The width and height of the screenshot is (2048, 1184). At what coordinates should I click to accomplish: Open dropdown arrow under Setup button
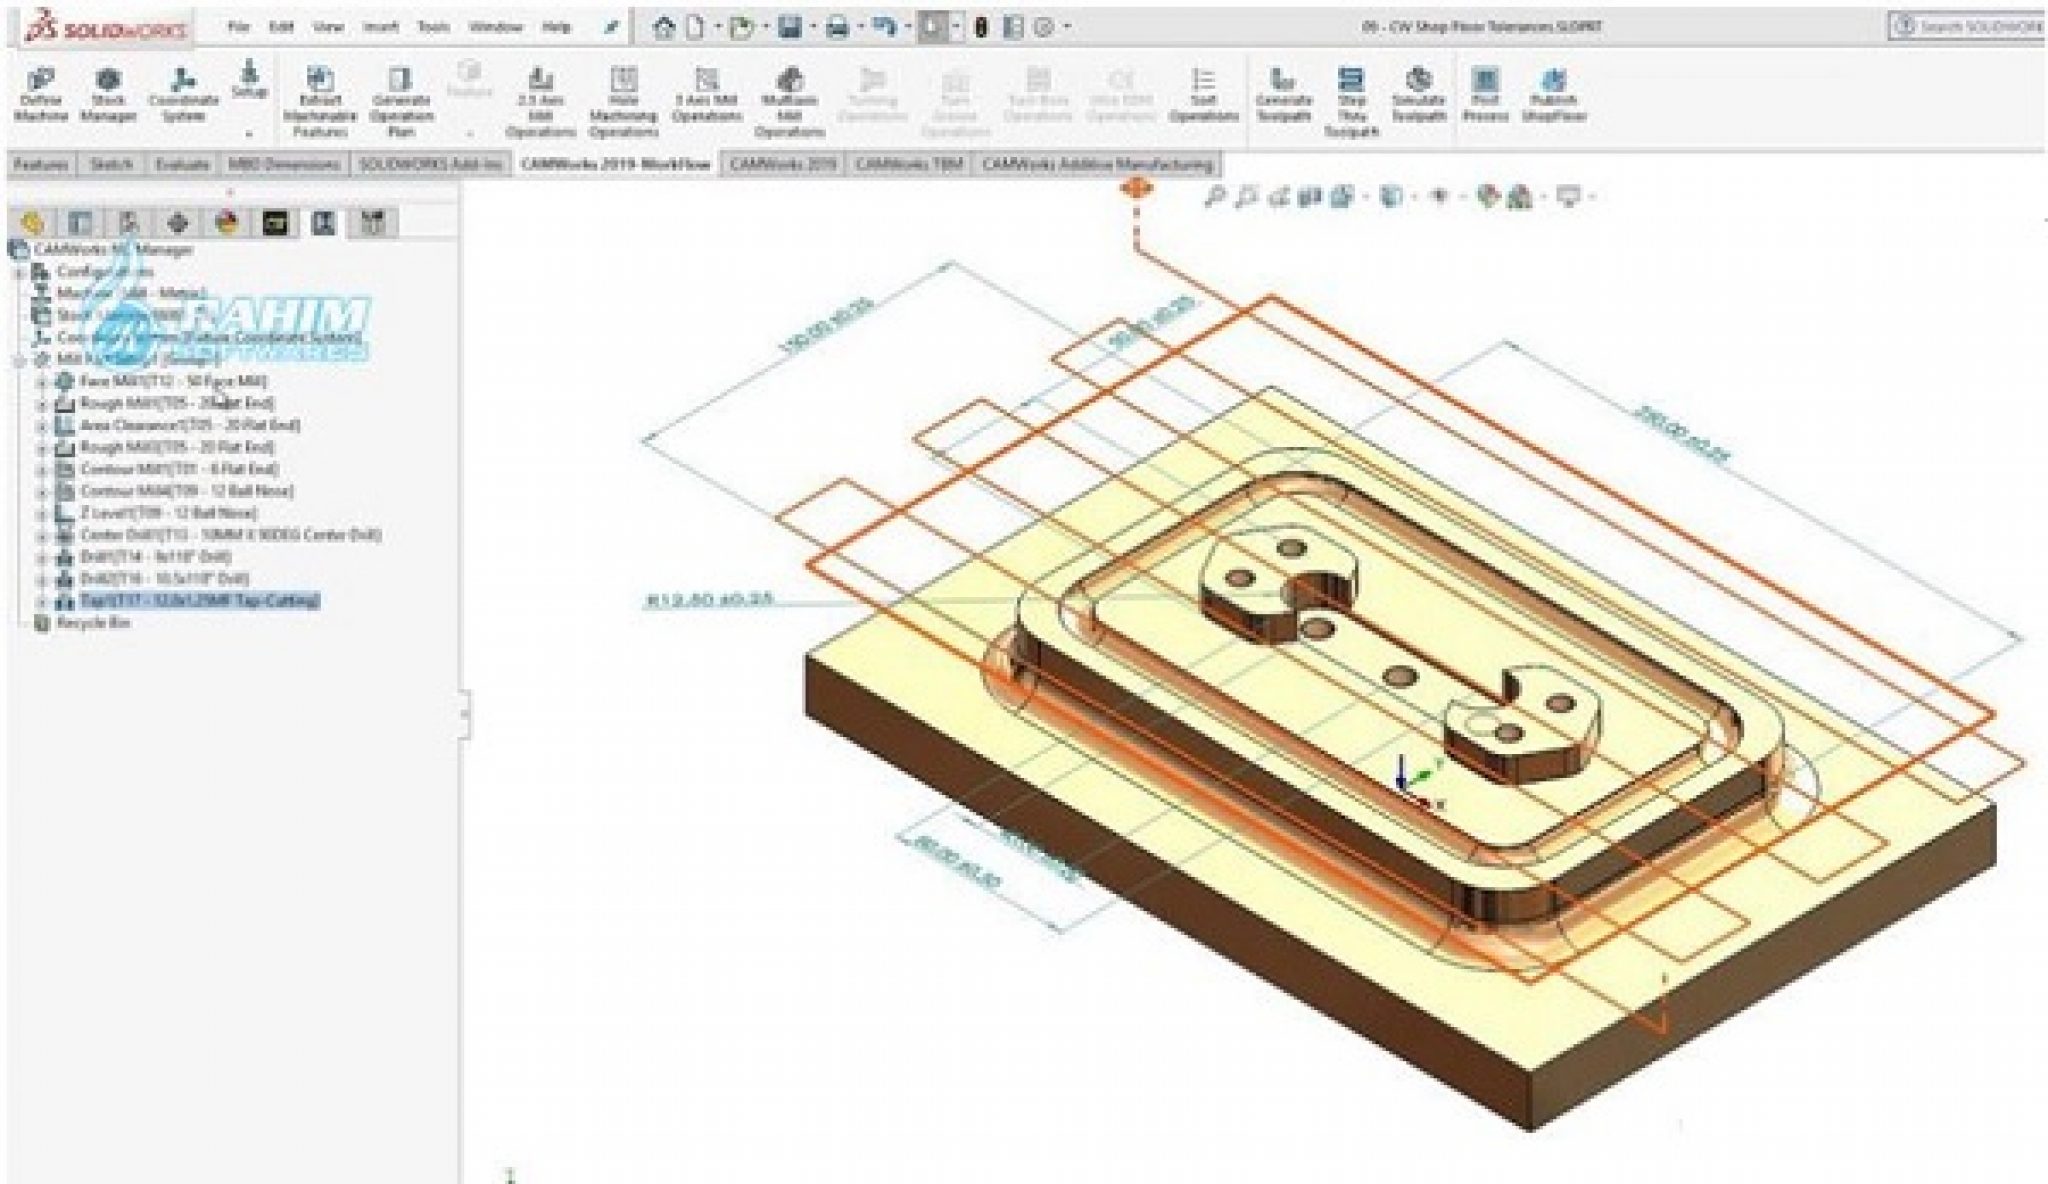coord(249,132)
